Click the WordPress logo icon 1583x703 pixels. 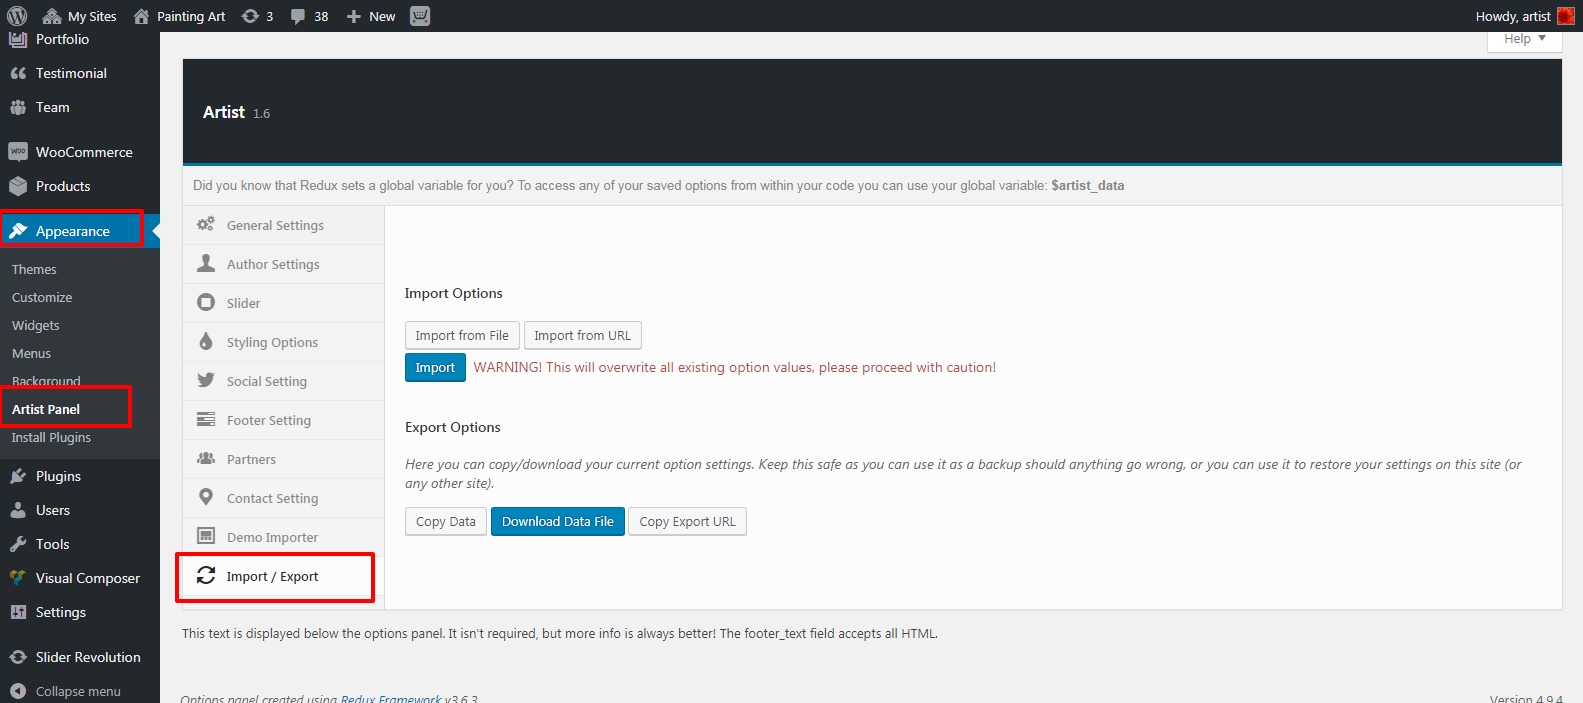(x=17, y=16)
